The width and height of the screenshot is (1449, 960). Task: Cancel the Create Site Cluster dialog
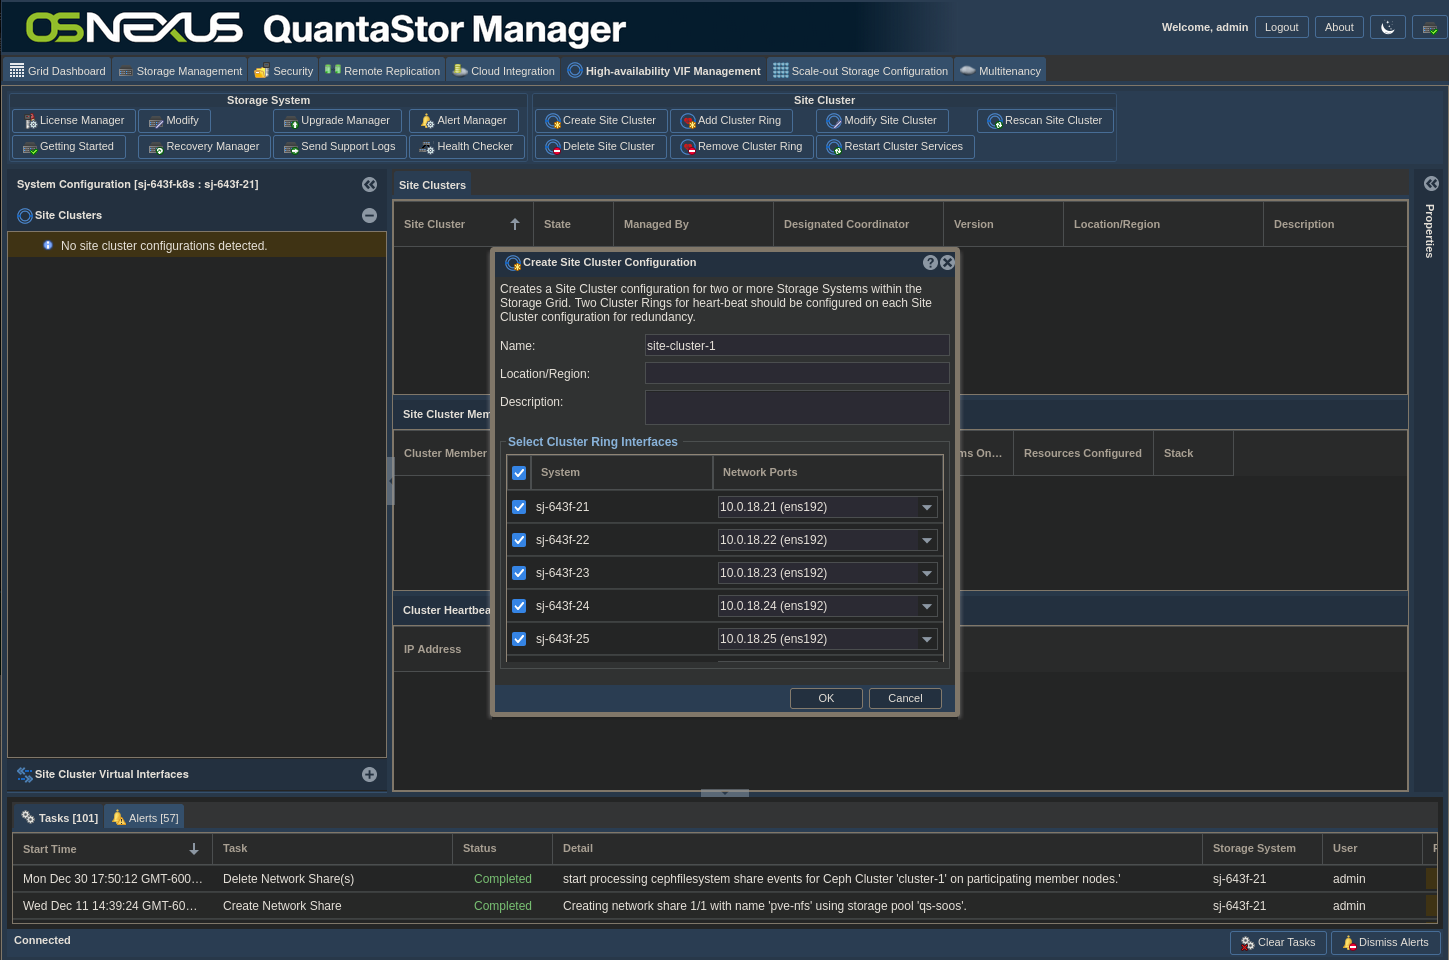(904, 698)
